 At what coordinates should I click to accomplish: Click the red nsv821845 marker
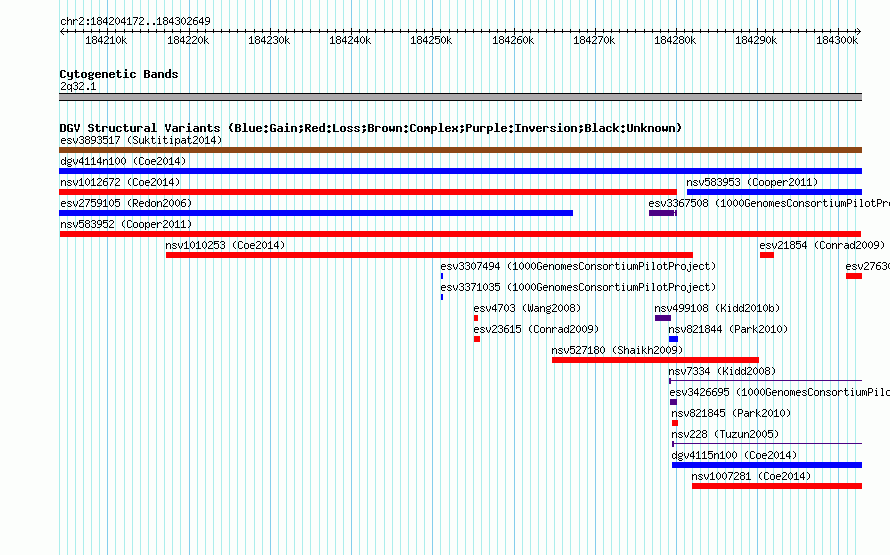(675, 423)
